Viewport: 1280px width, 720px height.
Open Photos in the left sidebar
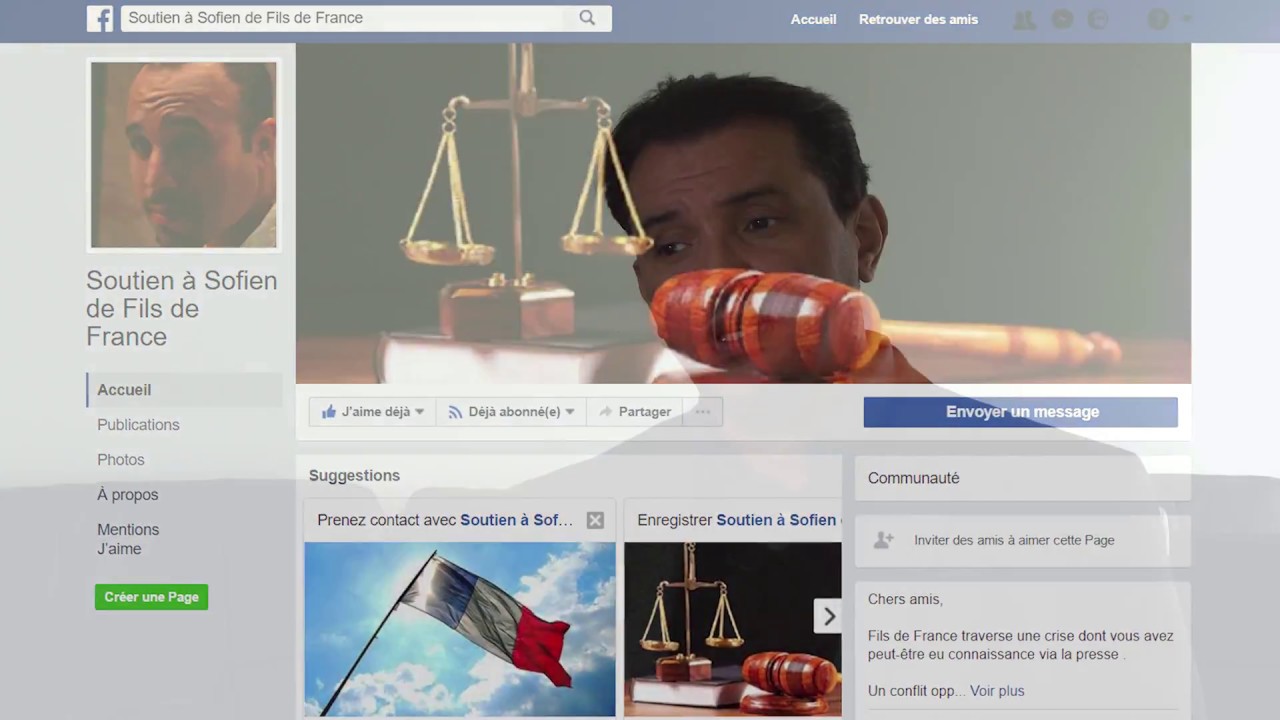click(x=121, y=460)
